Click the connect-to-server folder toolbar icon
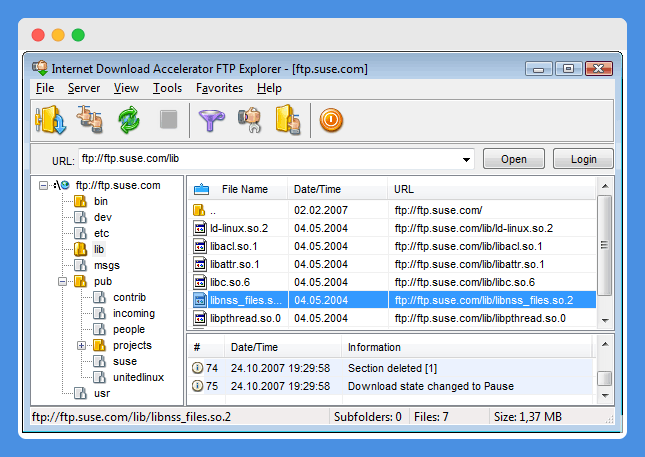 50,120
